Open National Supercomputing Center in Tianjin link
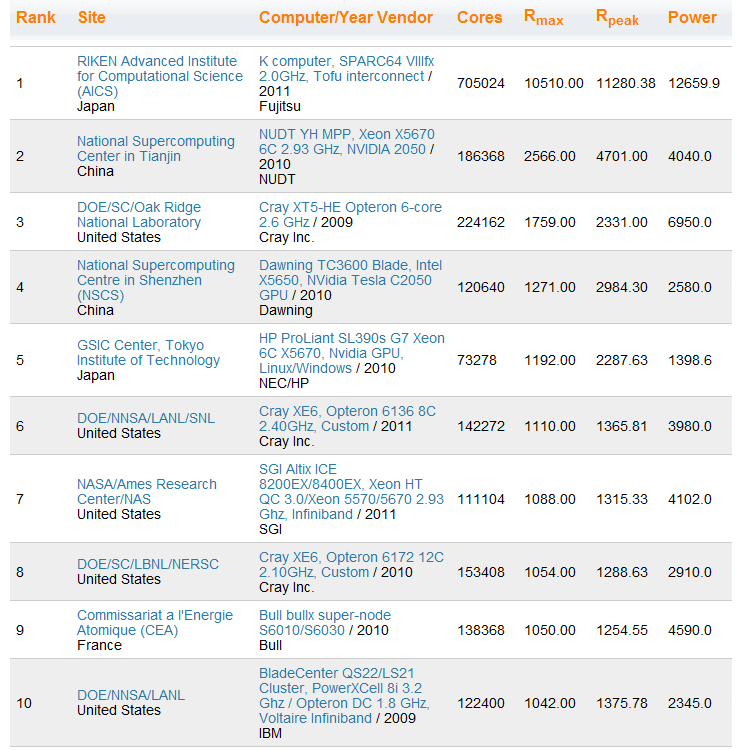 (155, 149)
